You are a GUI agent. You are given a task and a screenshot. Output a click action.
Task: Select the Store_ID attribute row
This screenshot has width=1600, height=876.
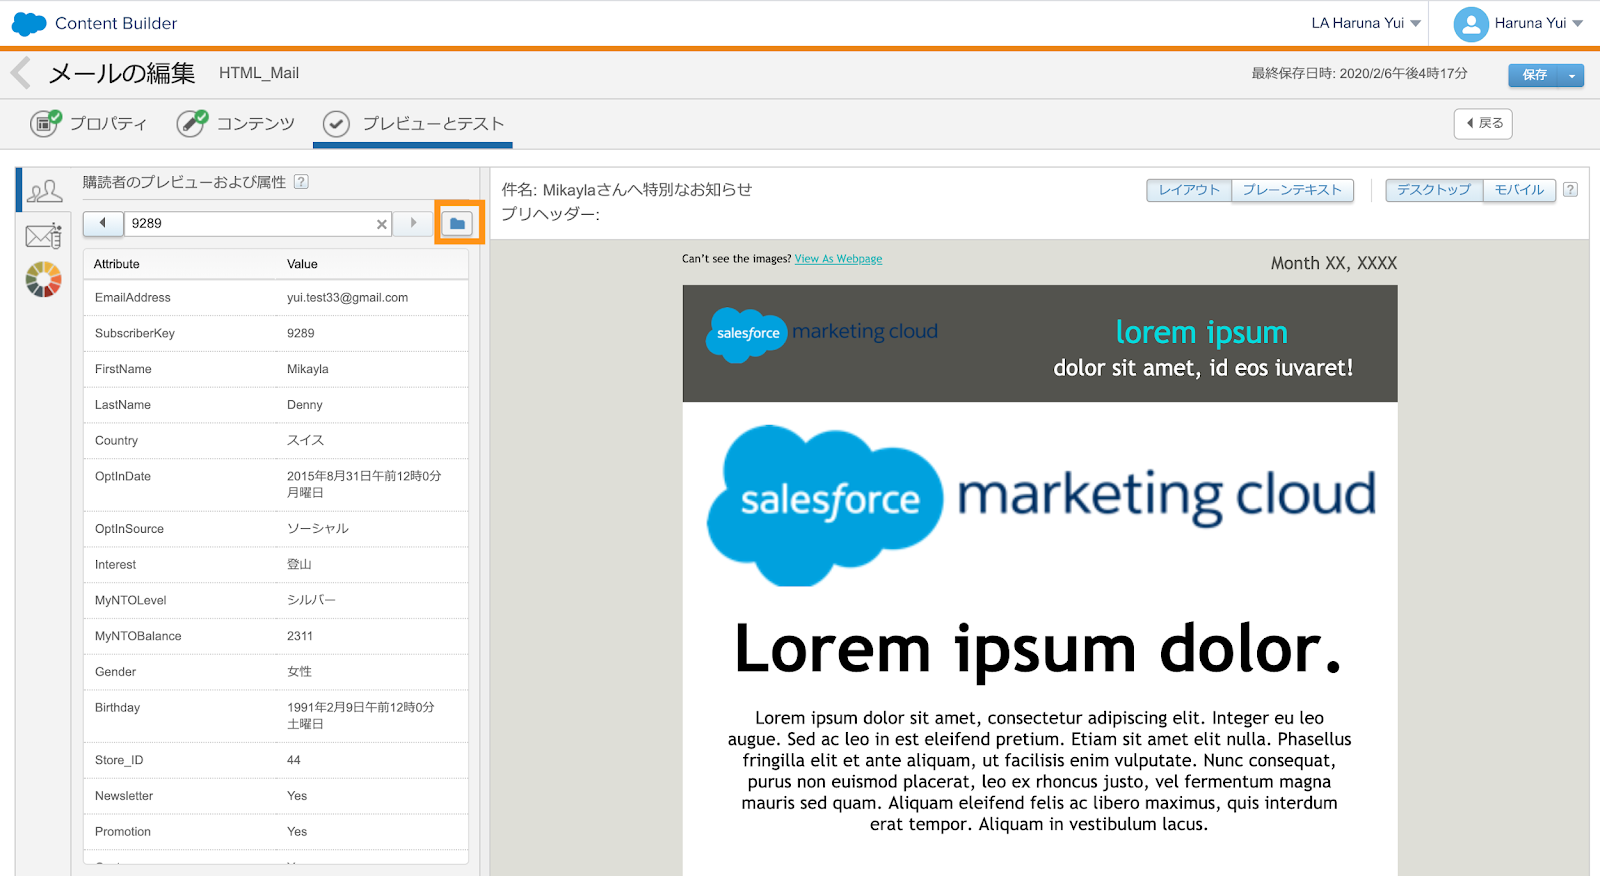[x=276, y=760]
